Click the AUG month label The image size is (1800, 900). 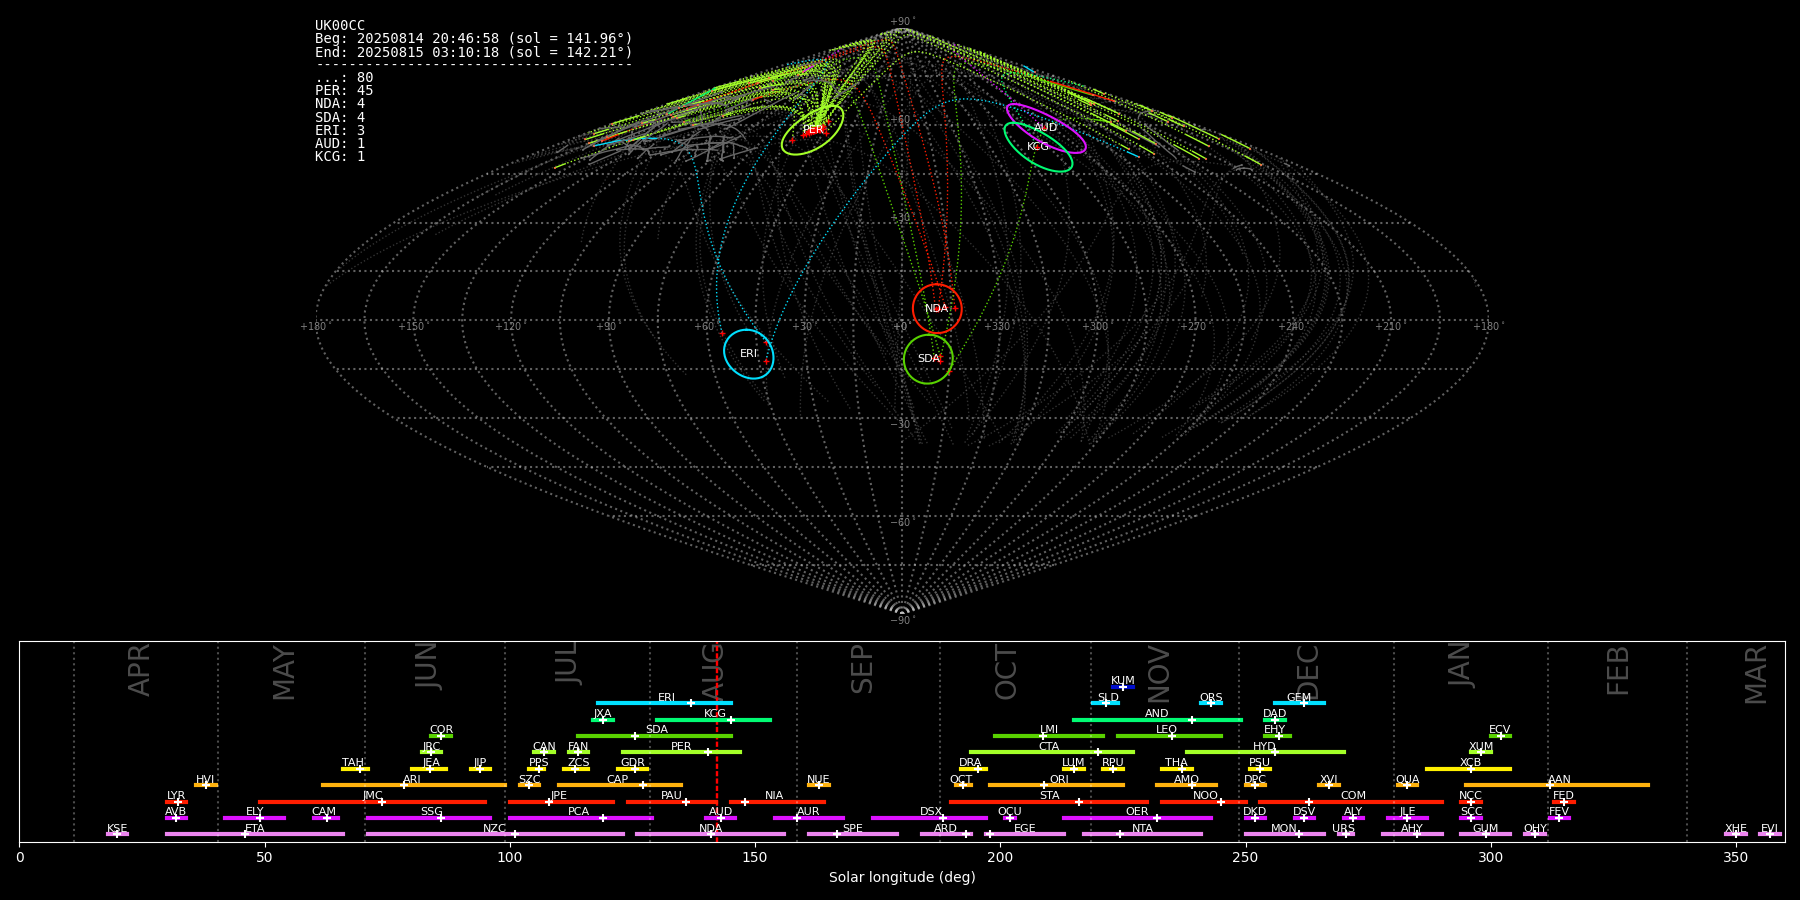point(712,670)
